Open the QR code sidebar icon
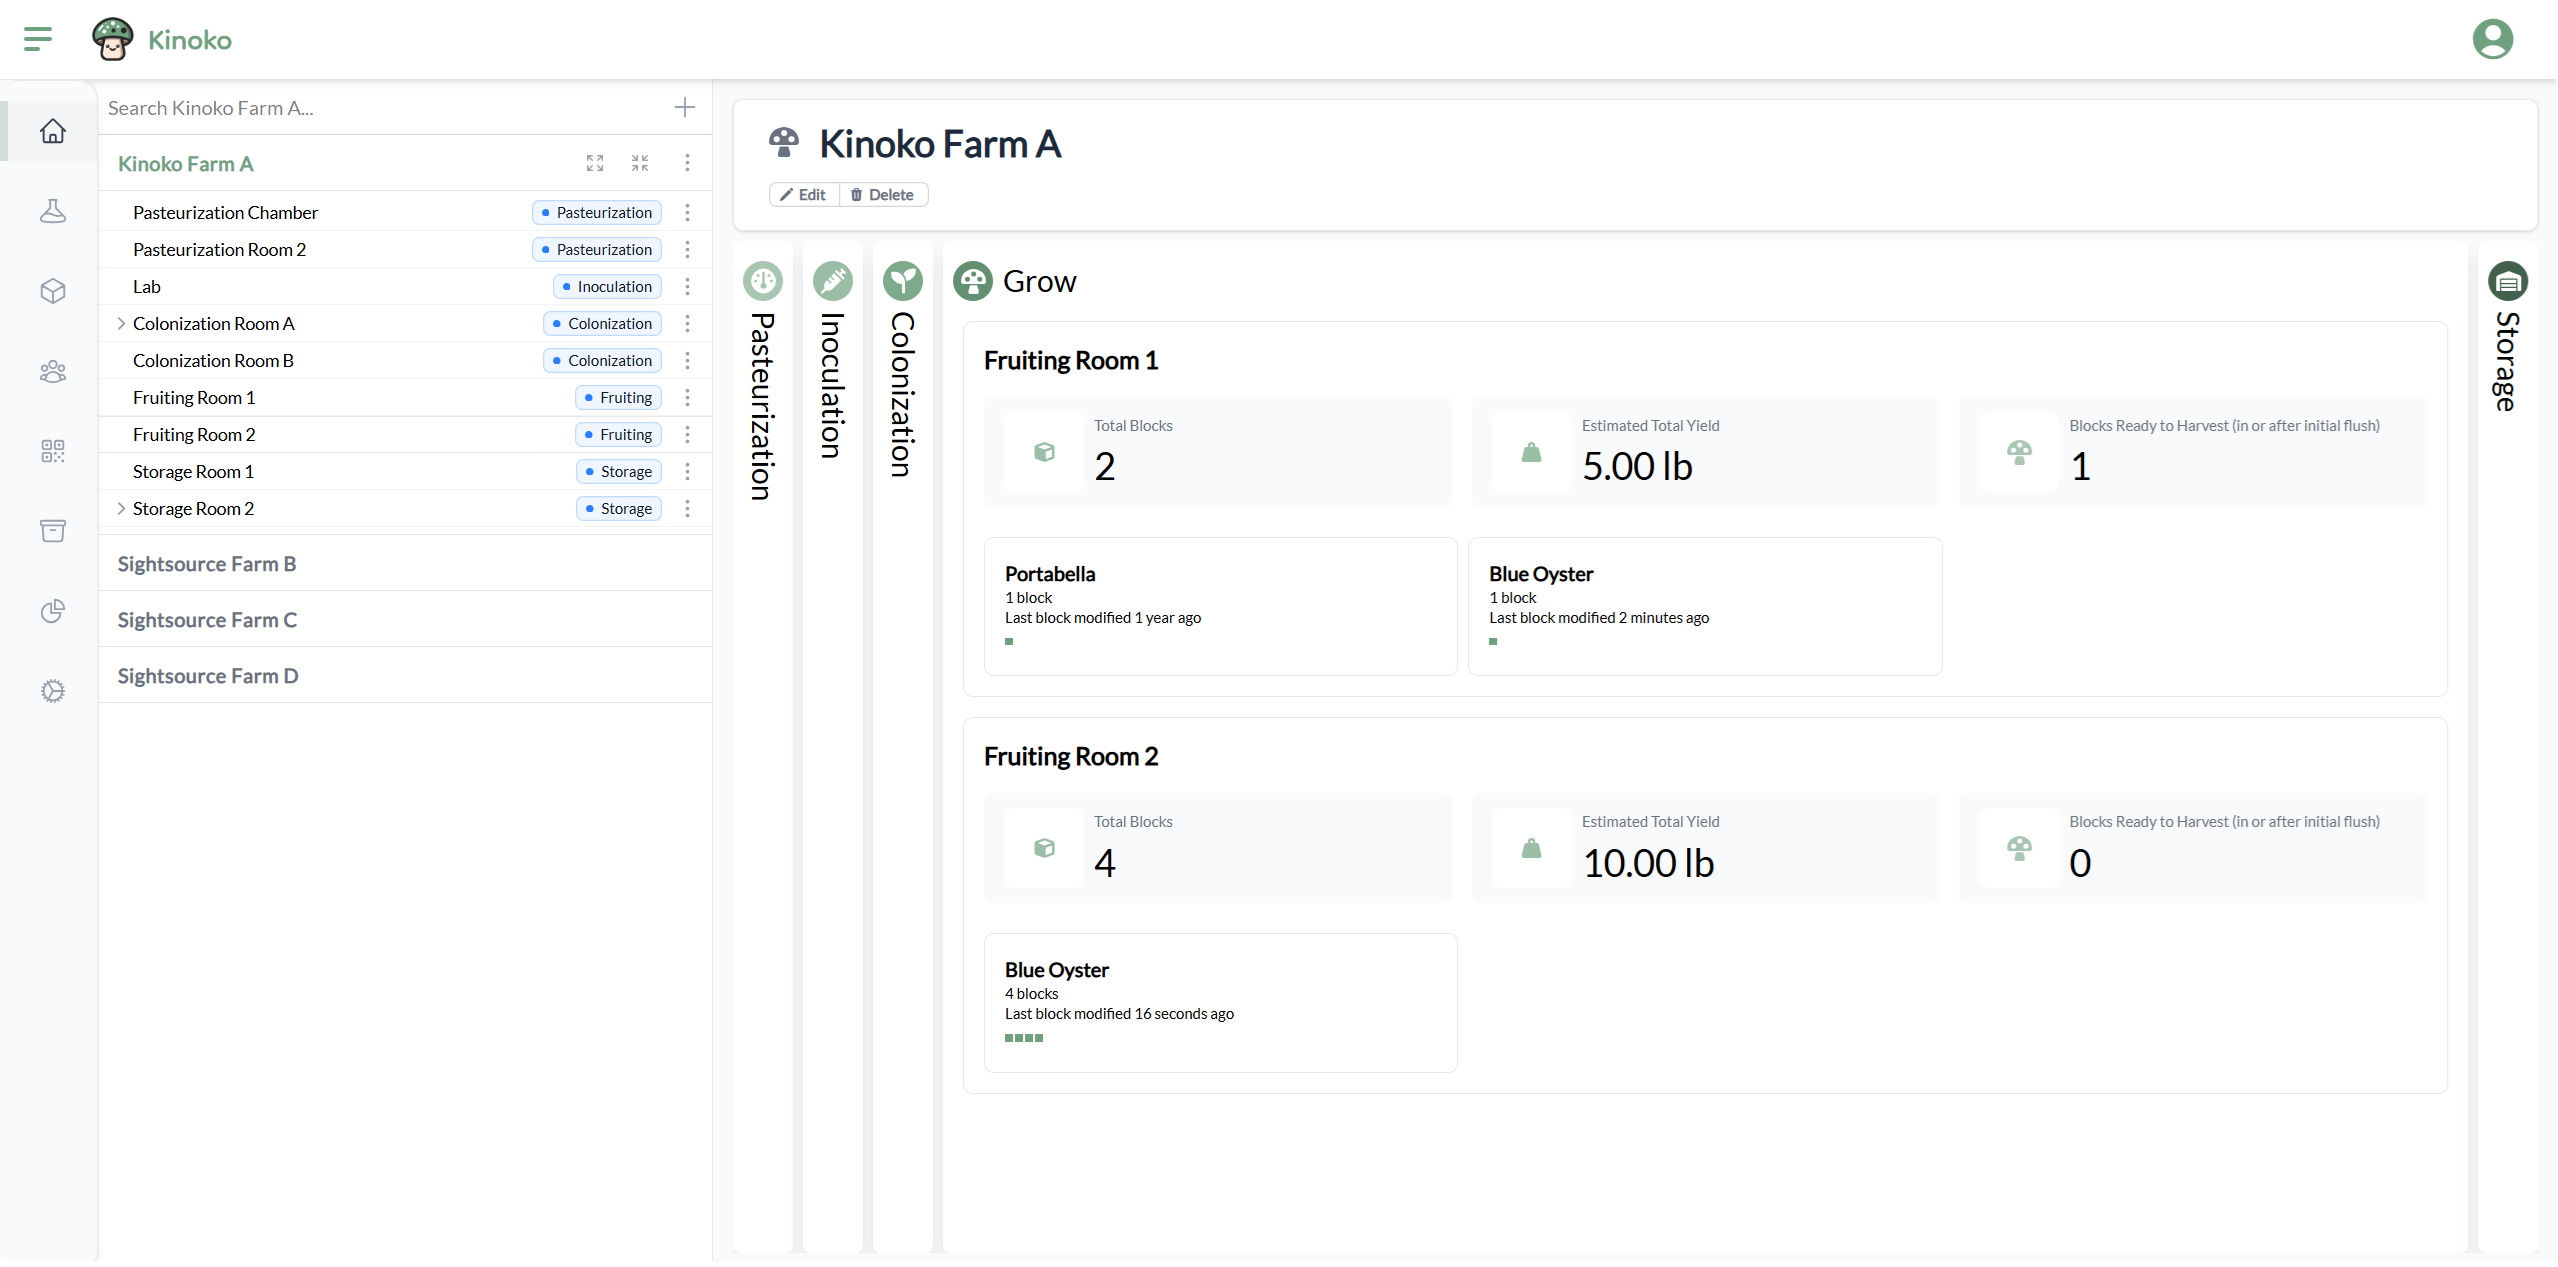Screen dimensions: 2558x1267 [53, 451]
